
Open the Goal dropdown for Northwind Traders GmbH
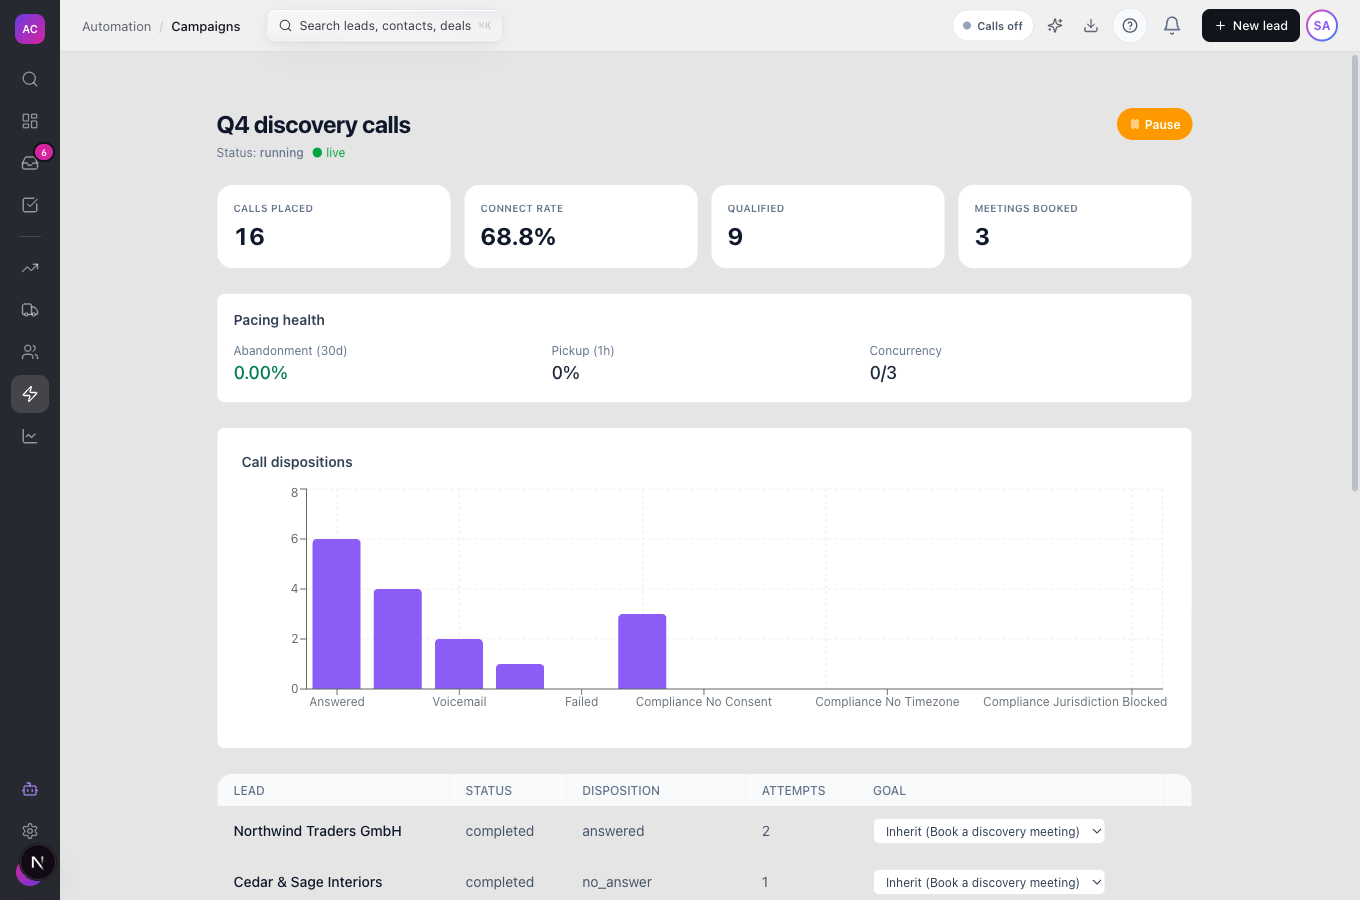(x=989, y=831)
